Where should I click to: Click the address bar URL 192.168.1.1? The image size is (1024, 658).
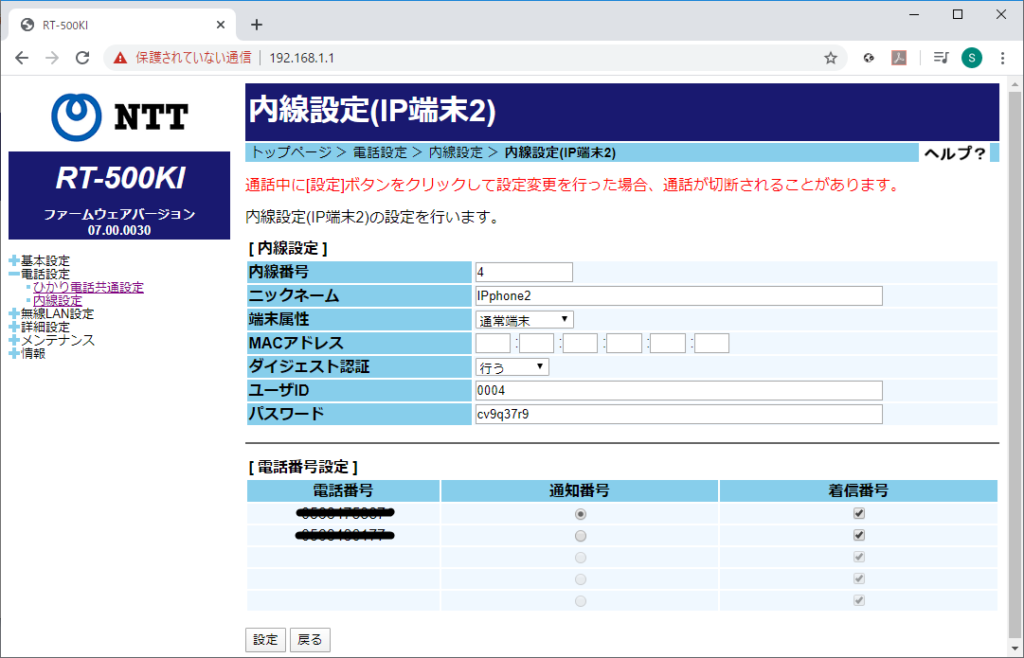coord(302,58)
